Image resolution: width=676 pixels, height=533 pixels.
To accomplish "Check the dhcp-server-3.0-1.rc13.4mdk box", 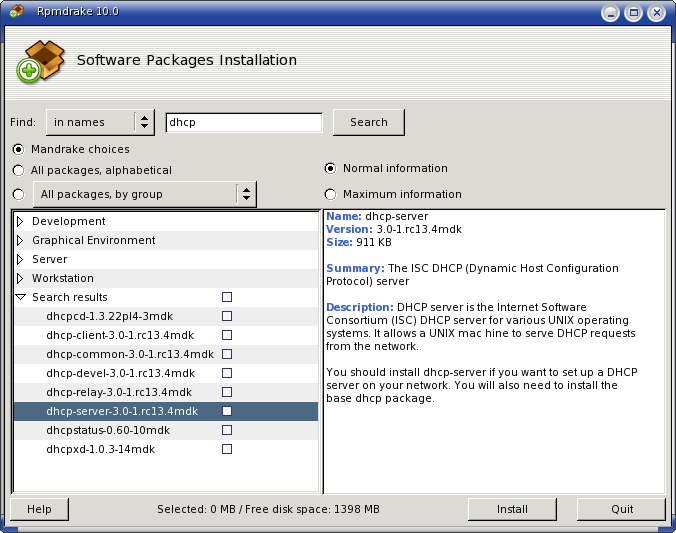I will tap(227, 411).
